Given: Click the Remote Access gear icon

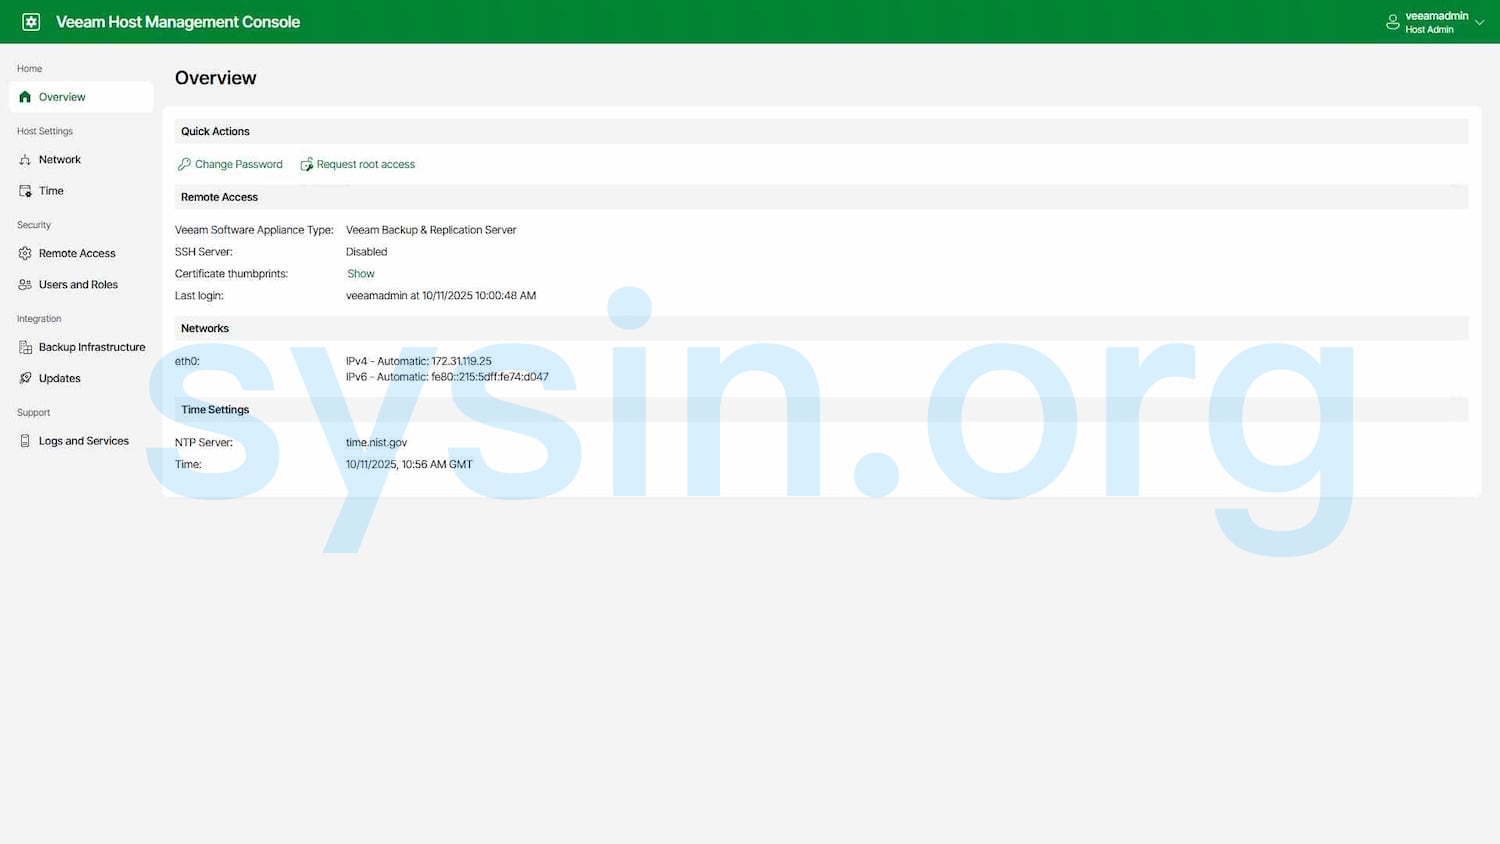Looking at the screenshot, I should [24, 253].
